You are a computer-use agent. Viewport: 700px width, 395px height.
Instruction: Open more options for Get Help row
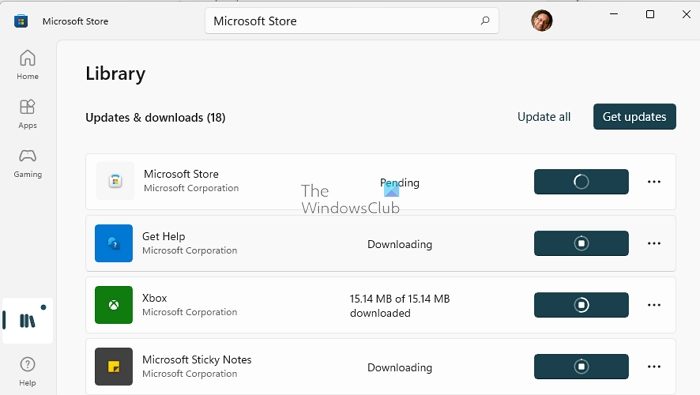tap(654, 243)
